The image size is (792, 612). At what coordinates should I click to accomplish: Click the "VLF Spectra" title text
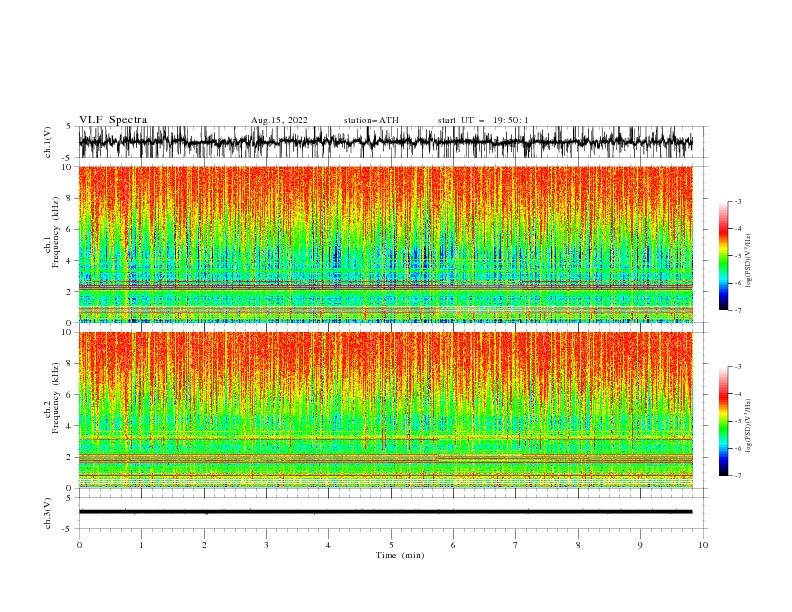point(113,120)
